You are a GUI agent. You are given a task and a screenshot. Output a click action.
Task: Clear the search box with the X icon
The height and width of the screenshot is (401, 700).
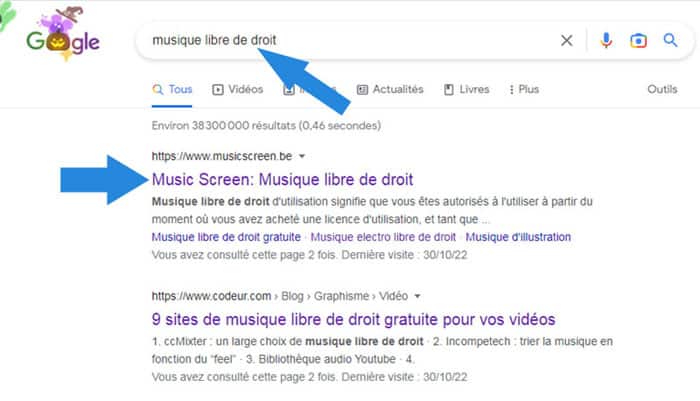tap(567, 41)
